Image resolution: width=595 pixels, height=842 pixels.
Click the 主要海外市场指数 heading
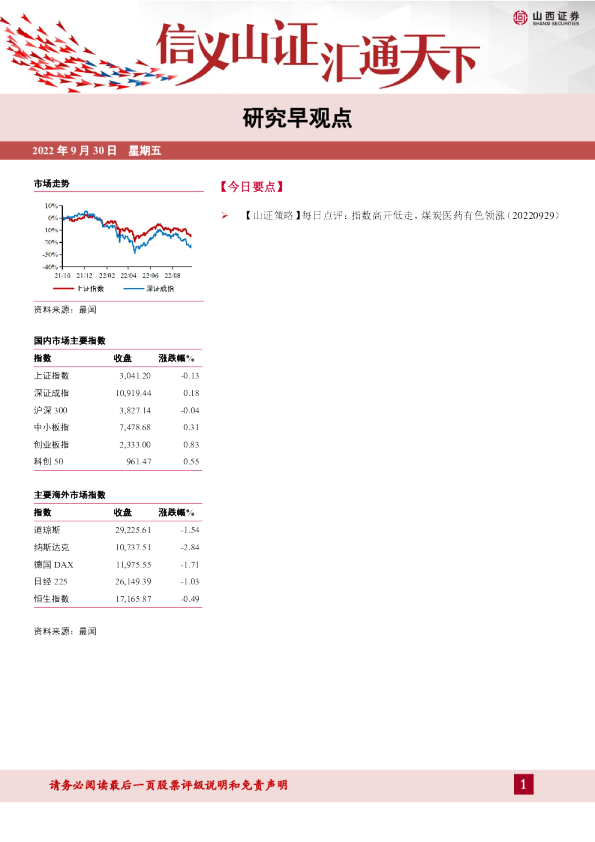70,495
